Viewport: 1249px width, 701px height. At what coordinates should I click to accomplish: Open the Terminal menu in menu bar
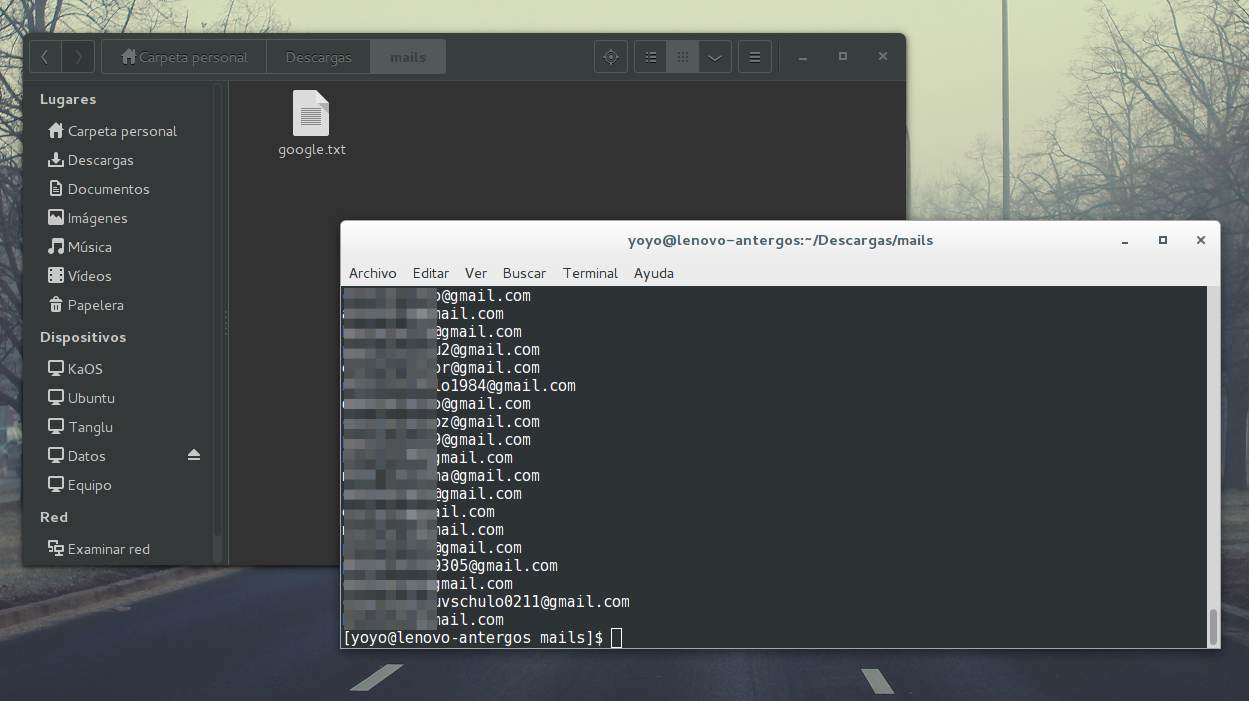(x=590, y=273)
